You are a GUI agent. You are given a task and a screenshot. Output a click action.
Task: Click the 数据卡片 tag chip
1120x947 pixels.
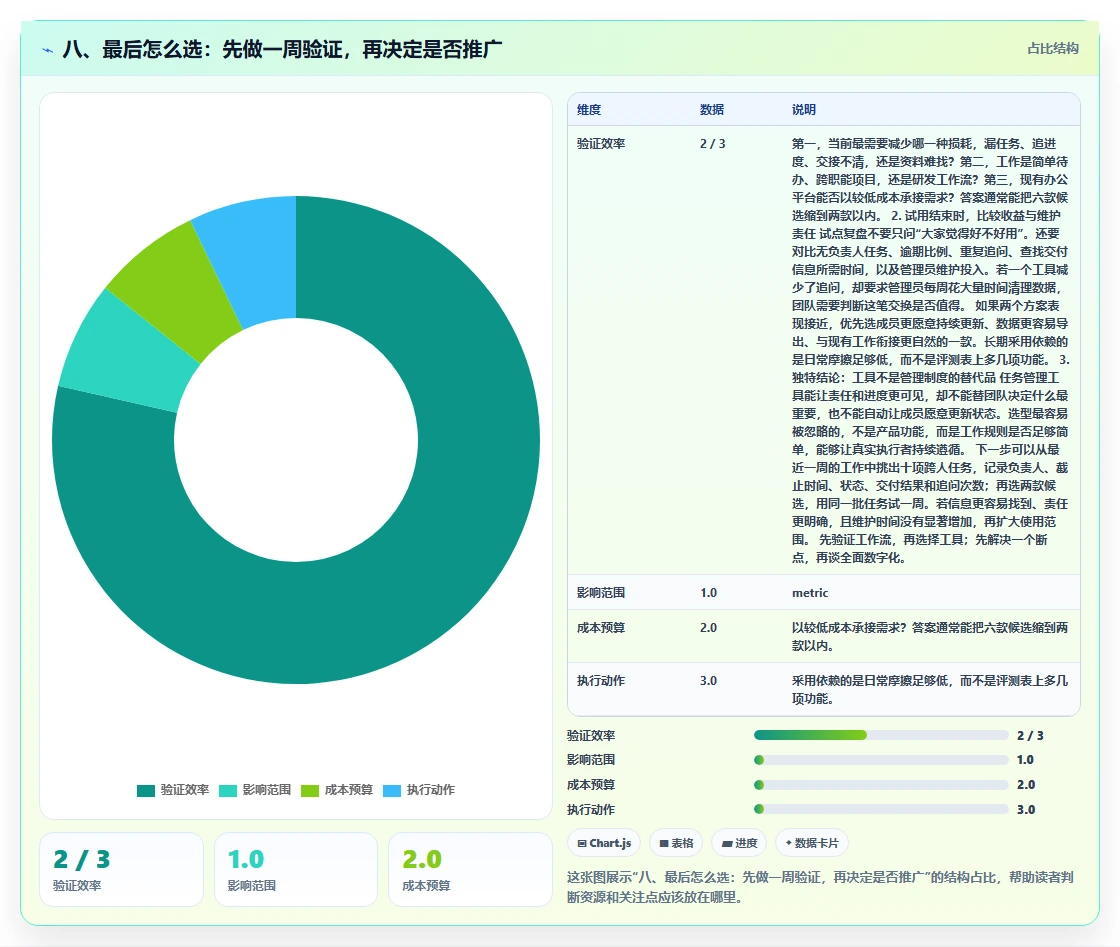pos(811,843)
